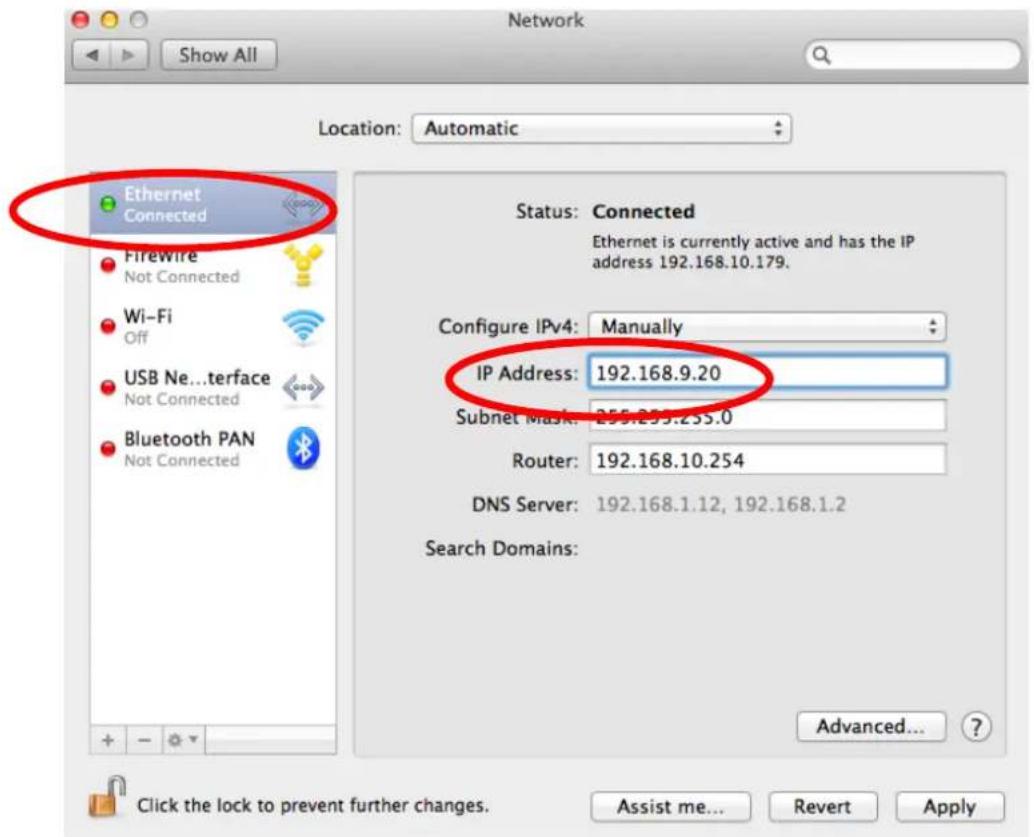Screen dimensions: 1034x837
Task: Close the Network window
Action: point(80,20)
